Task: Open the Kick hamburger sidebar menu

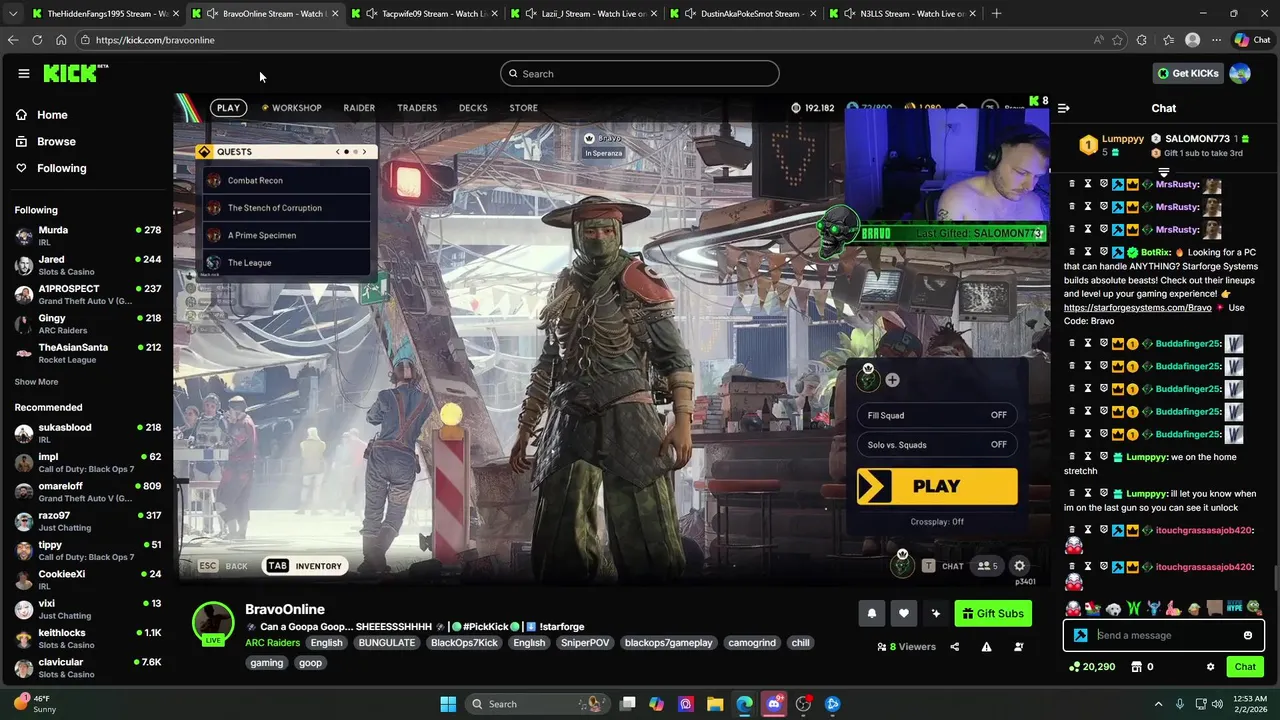Action: pyautogui.click(x=23, y=73)
